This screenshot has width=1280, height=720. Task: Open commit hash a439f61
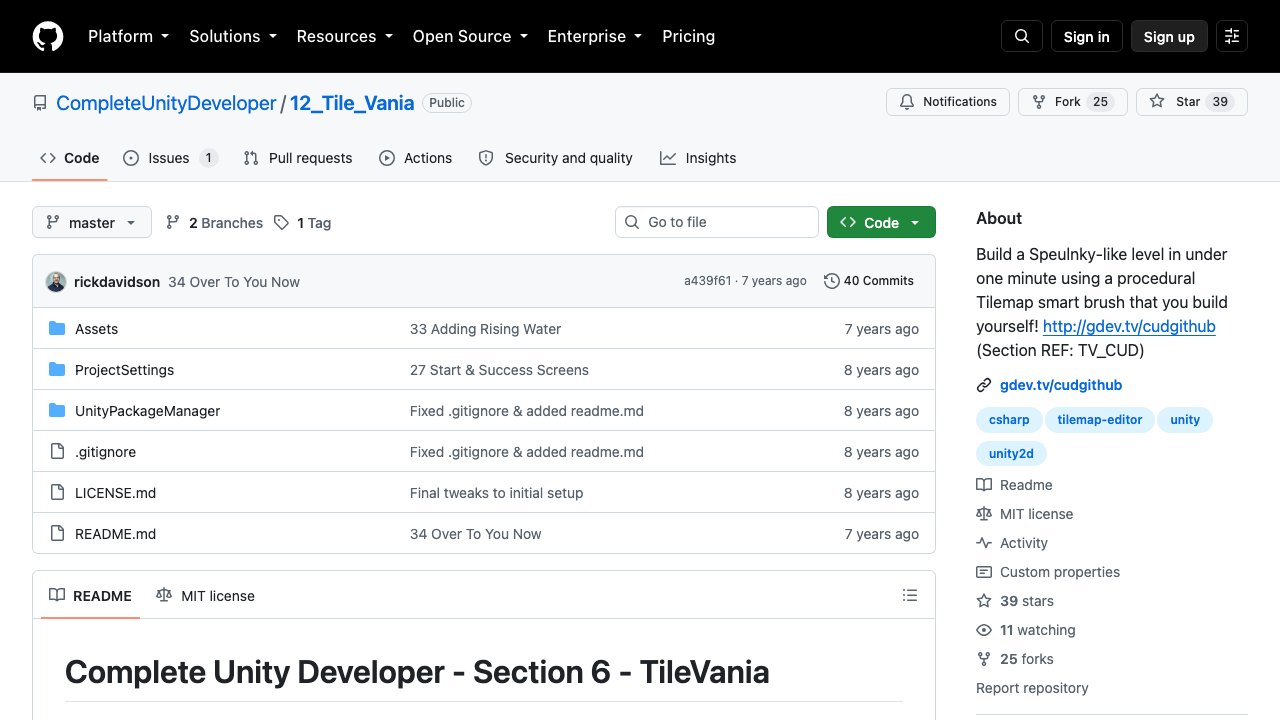point(708,281)
